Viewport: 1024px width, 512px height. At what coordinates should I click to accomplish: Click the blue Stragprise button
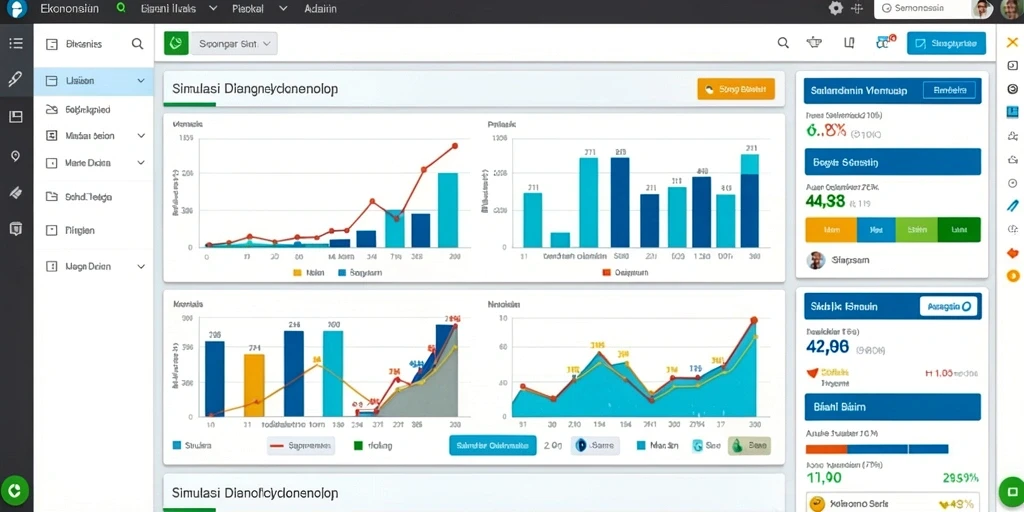click(946, 44)
